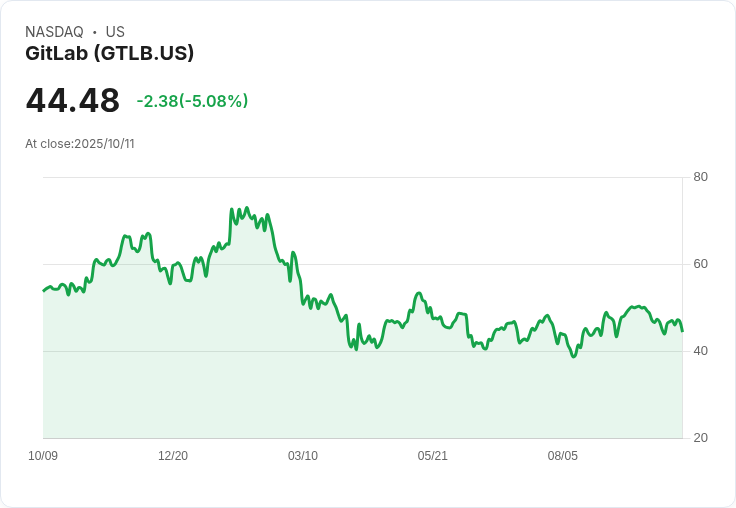Click the 03/10 x-axis date label

point(303,455)
